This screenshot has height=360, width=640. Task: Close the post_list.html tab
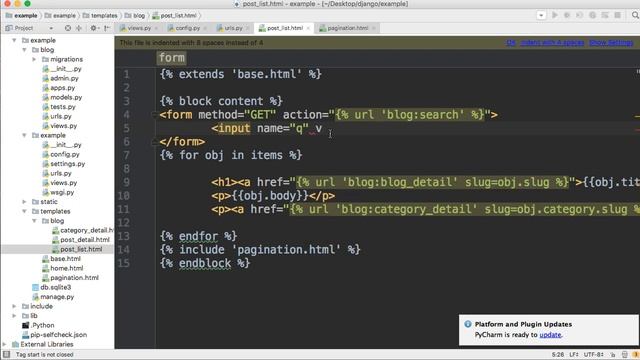308,28
